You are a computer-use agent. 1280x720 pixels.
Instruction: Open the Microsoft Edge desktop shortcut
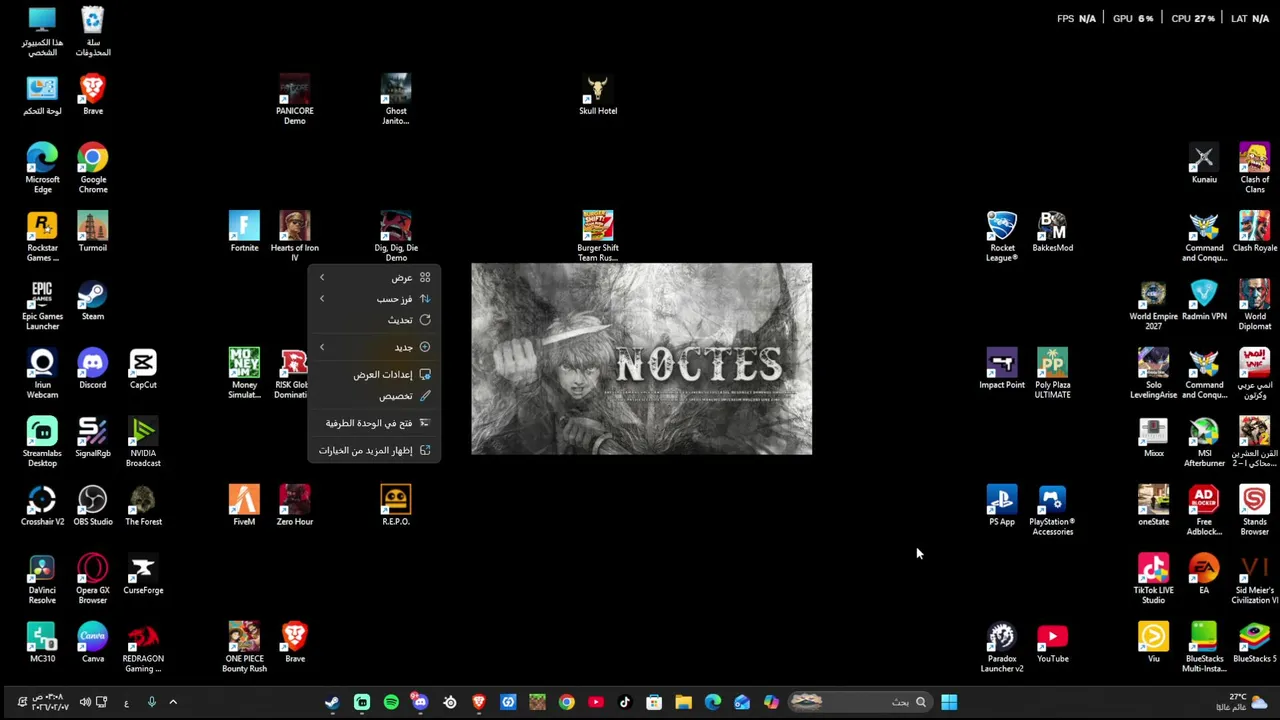pyautogui.click(x=42, y=167)
